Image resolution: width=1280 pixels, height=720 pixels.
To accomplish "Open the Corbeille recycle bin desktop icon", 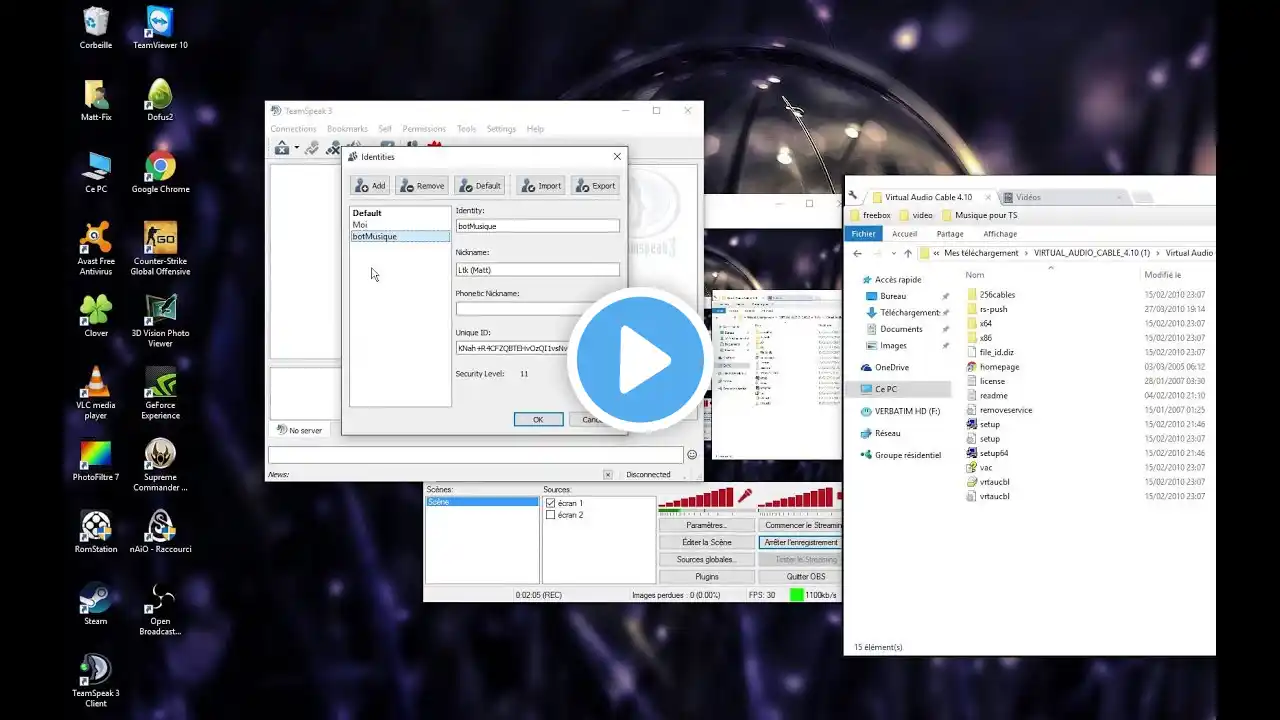I will tap(96, 27).
